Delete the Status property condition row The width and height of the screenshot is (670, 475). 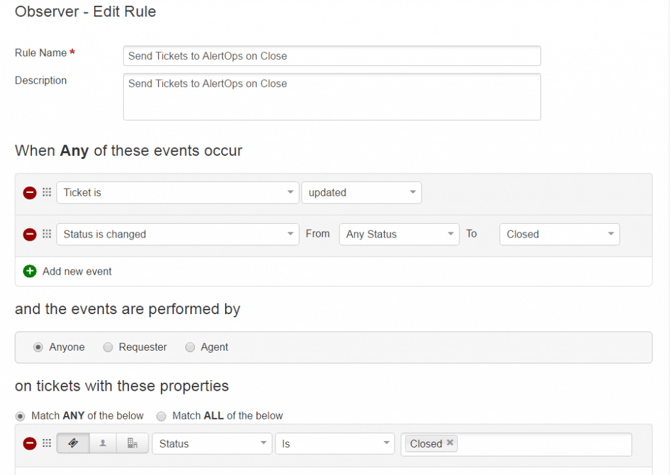coord(30,444)
